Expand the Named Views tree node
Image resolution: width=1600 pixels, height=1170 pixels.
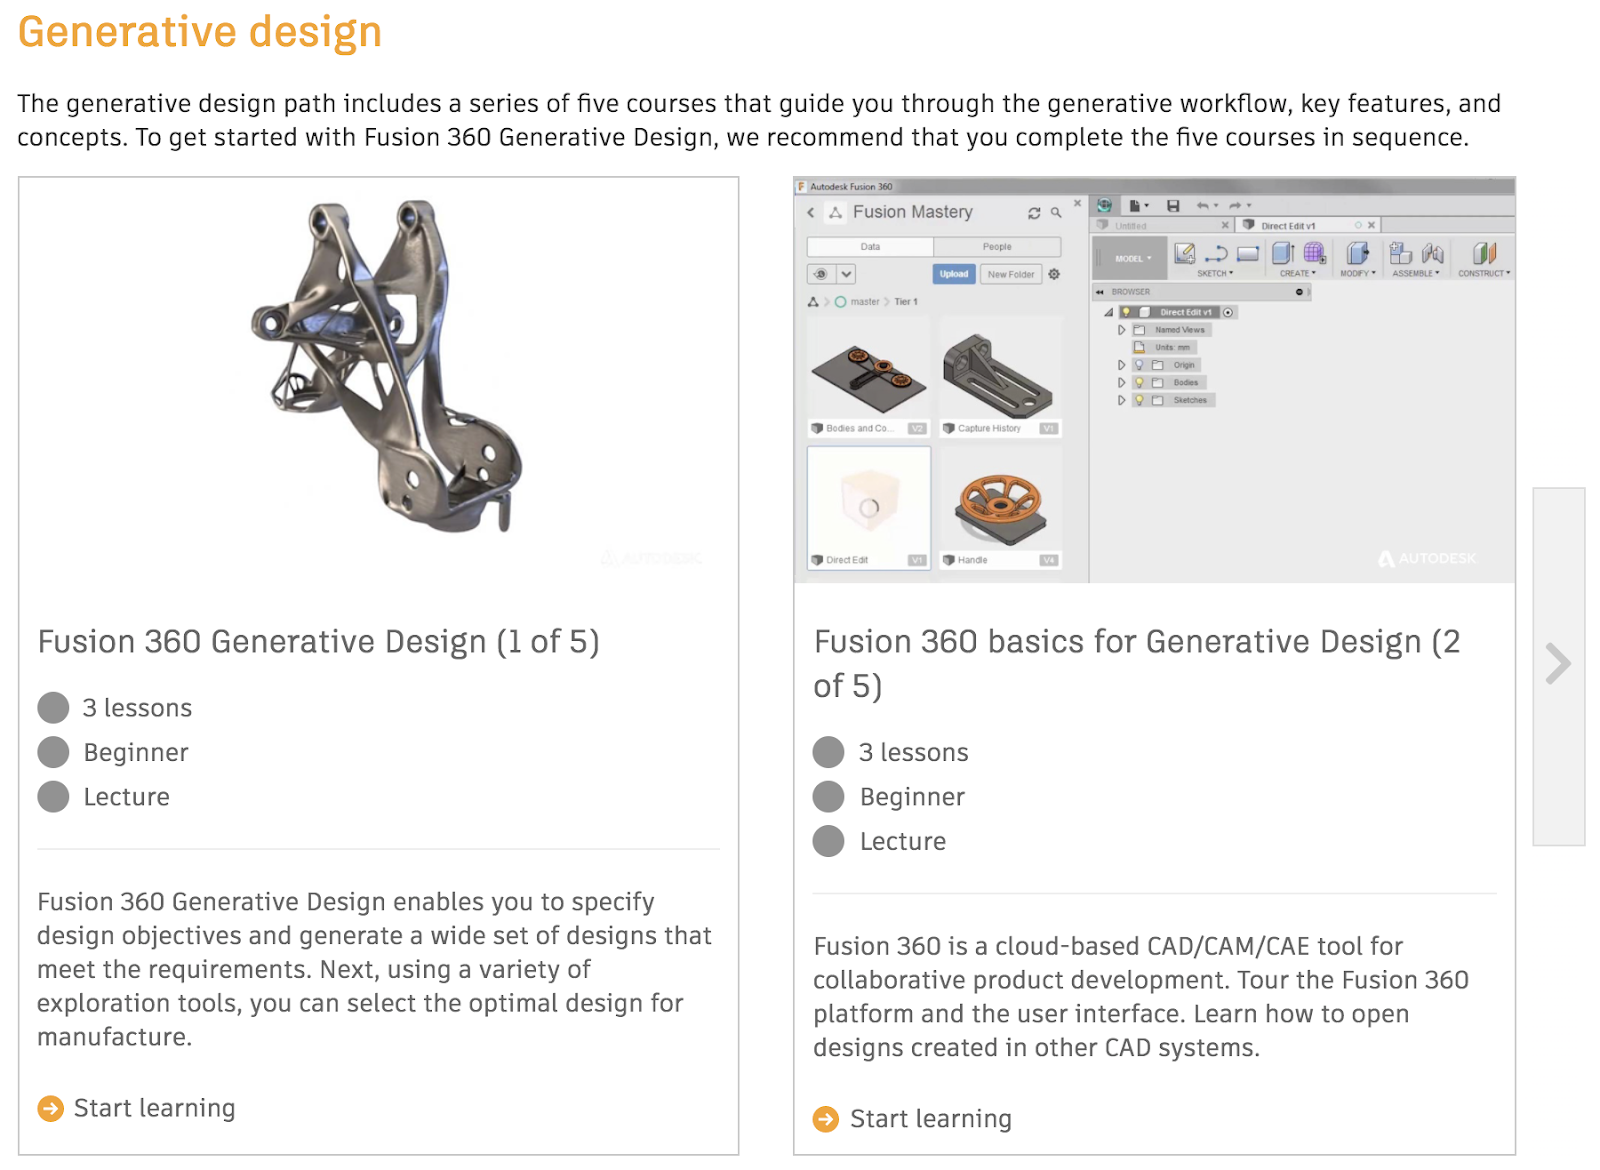point(1122,330)
